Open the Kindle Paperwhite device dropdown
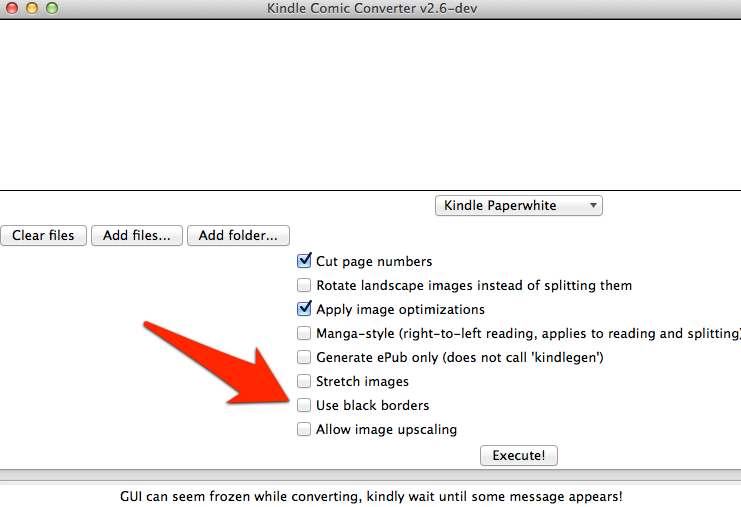Image resolution: width=741 pixels, height=507 pixels. 518,206
